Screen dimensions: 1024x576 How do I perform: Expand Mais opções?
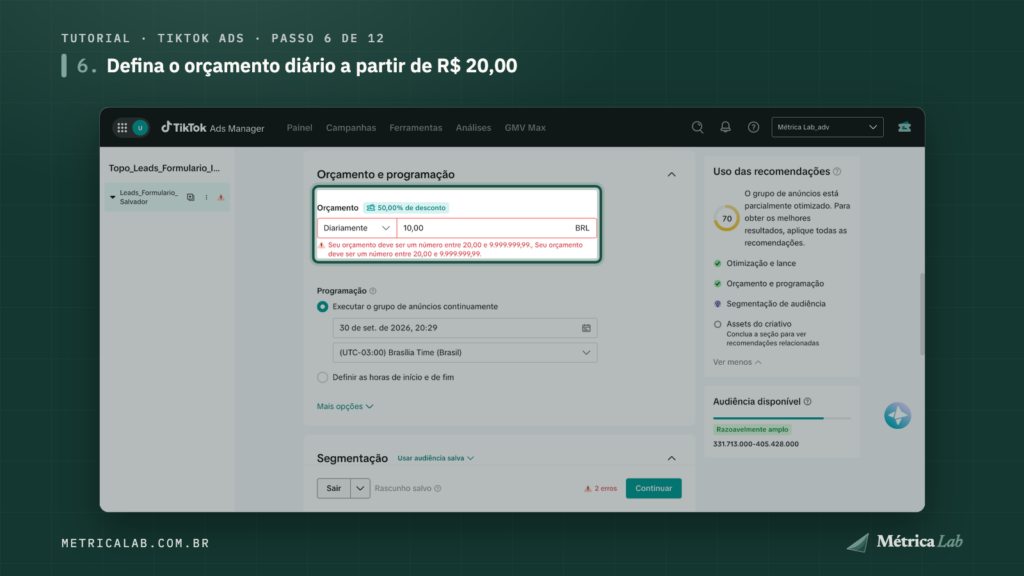[345, 406]
